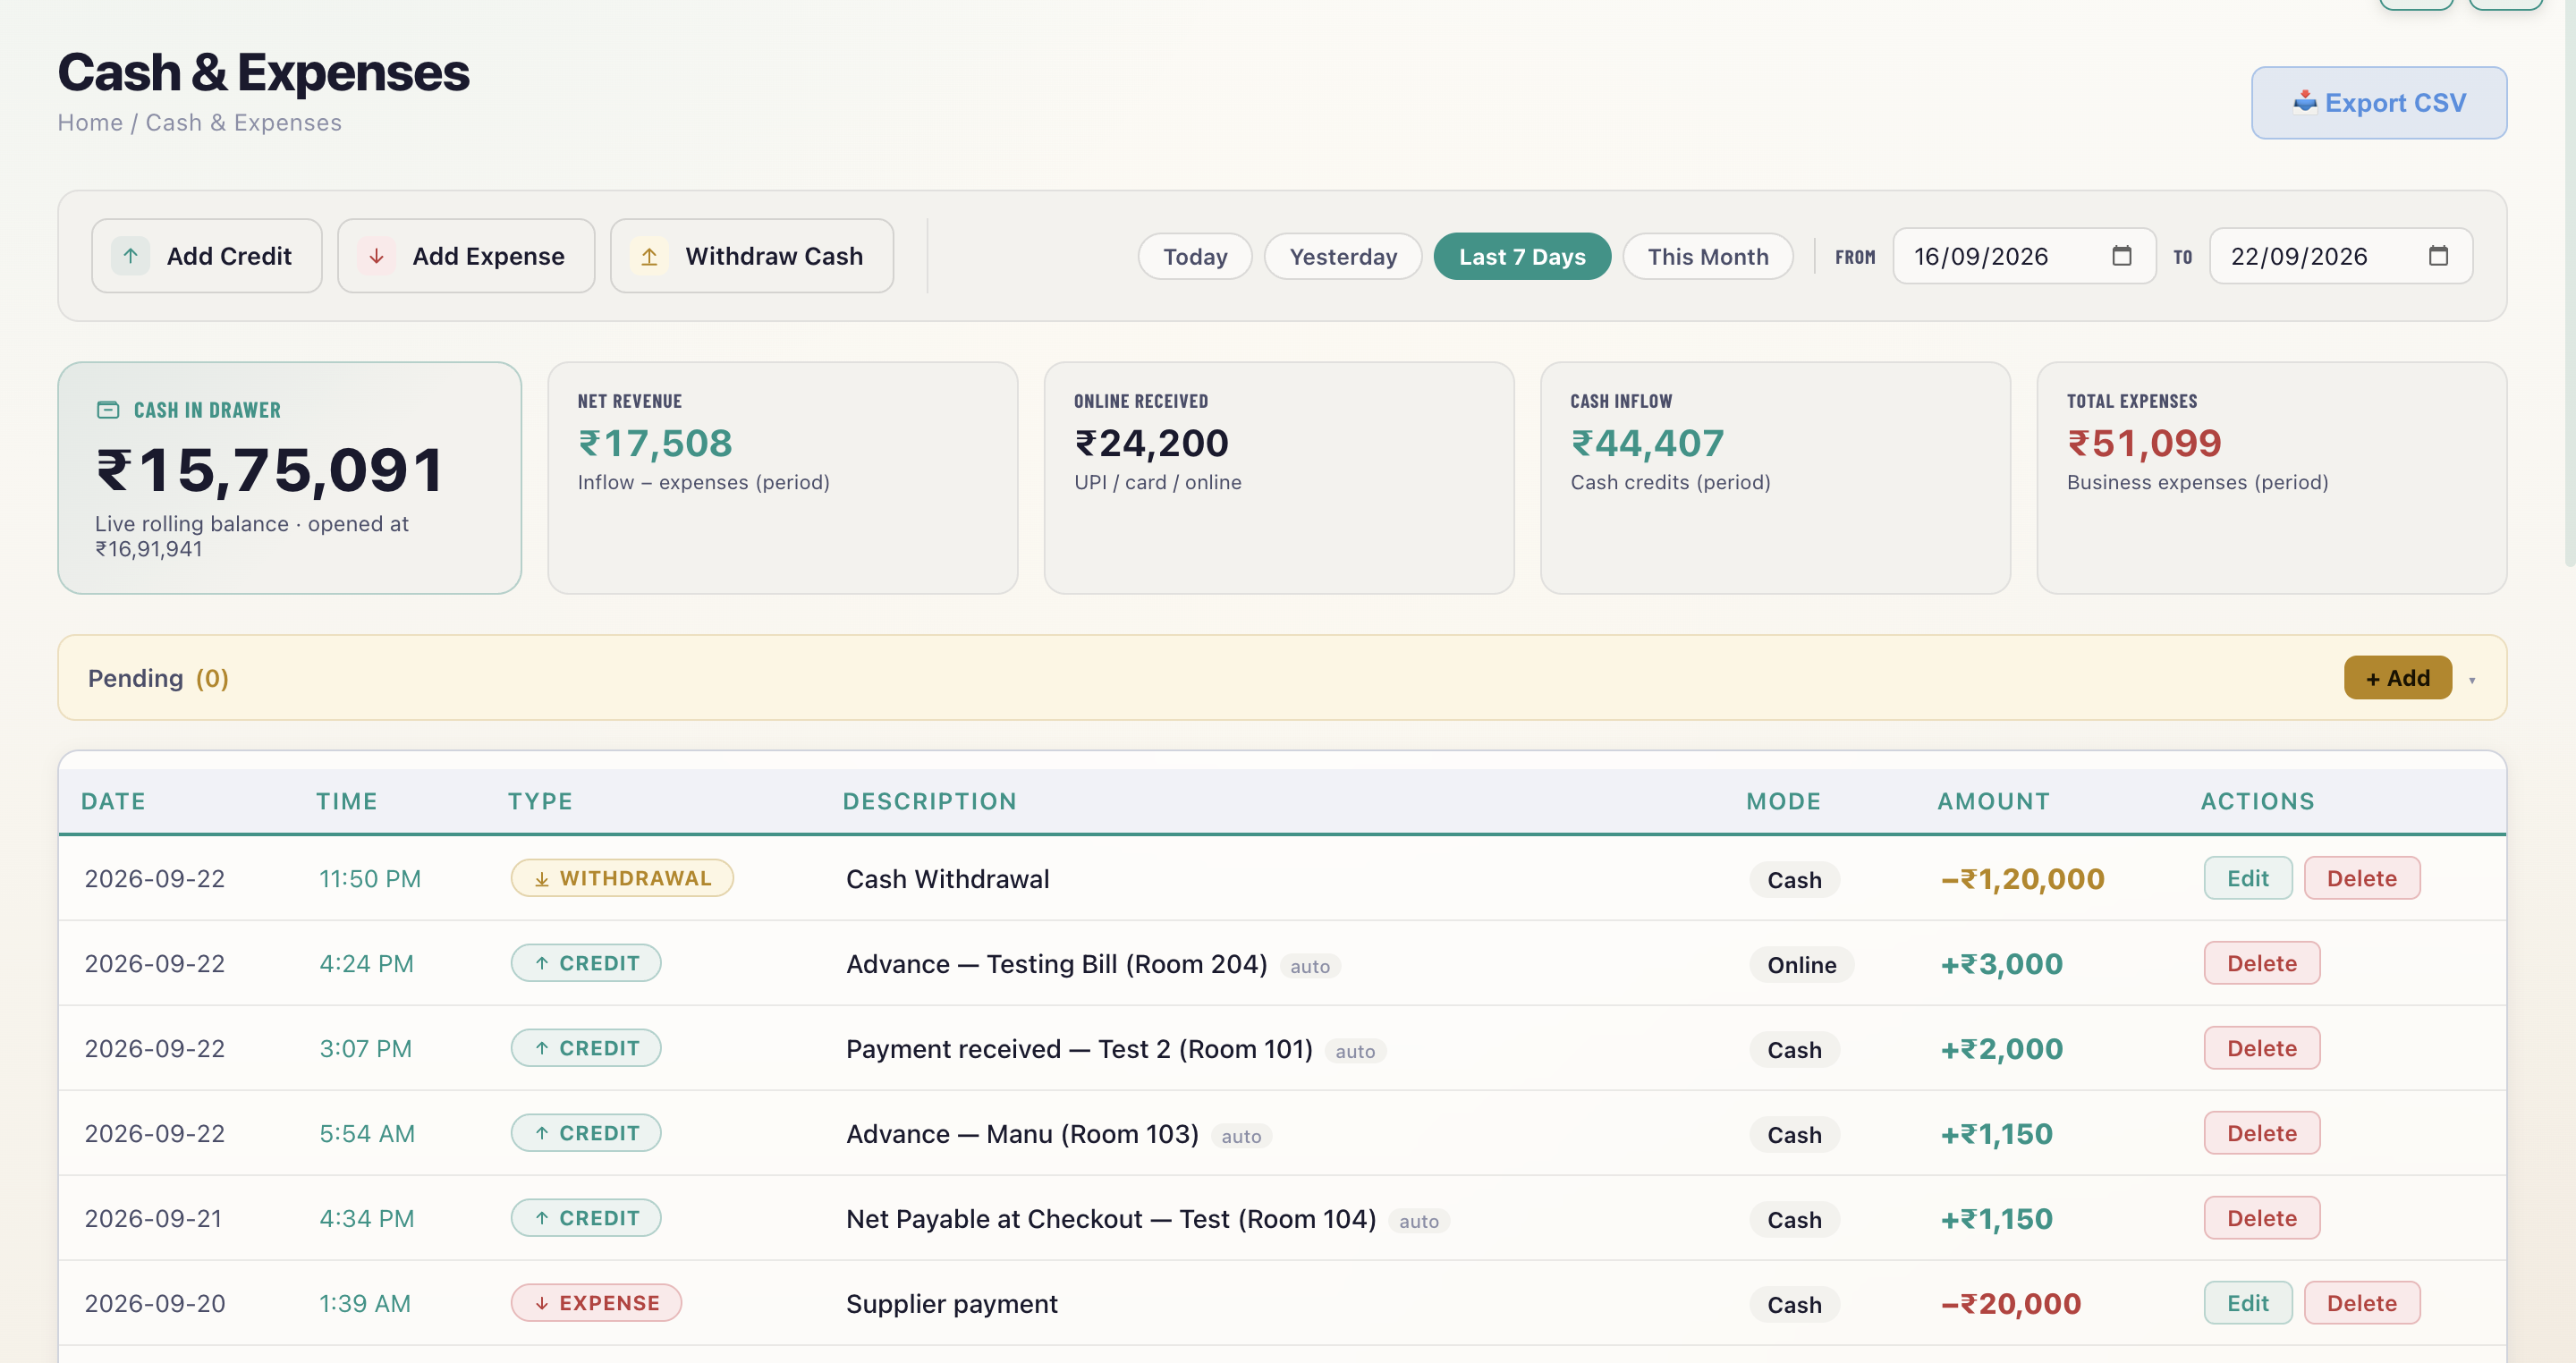Click the Net Revenue ₹17,508 value
Viewport: 2576px width, 1363px height.
(x=655, y=443)
